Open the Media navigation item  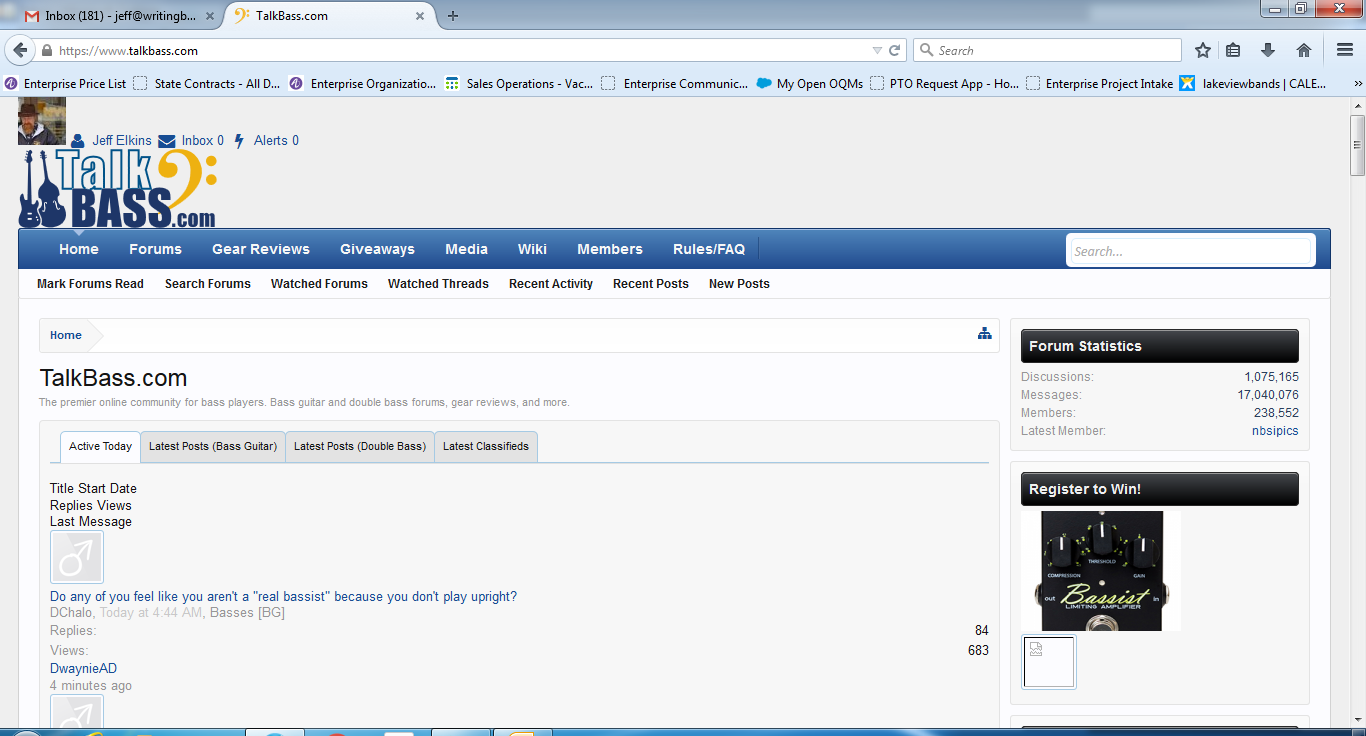click(x=467, y=249)
